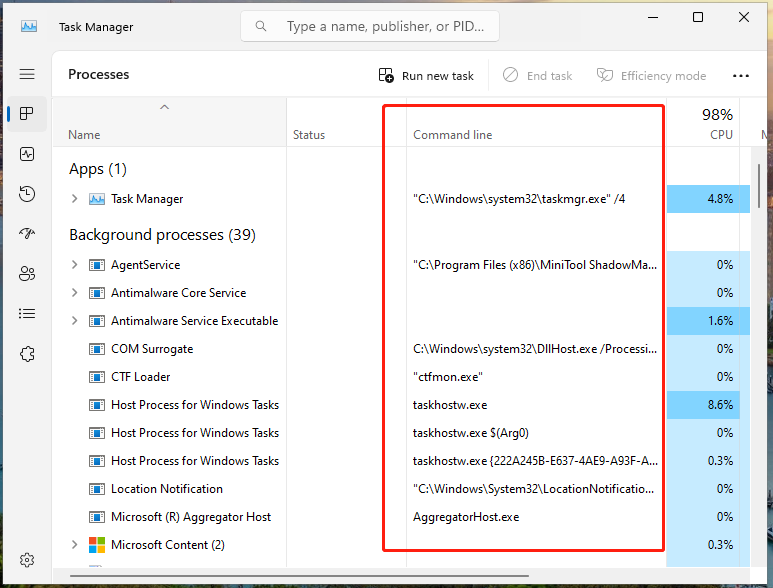The image size is (773, 588).
Task: Select the COM Surrogate process name
Action: coord(152,349)
